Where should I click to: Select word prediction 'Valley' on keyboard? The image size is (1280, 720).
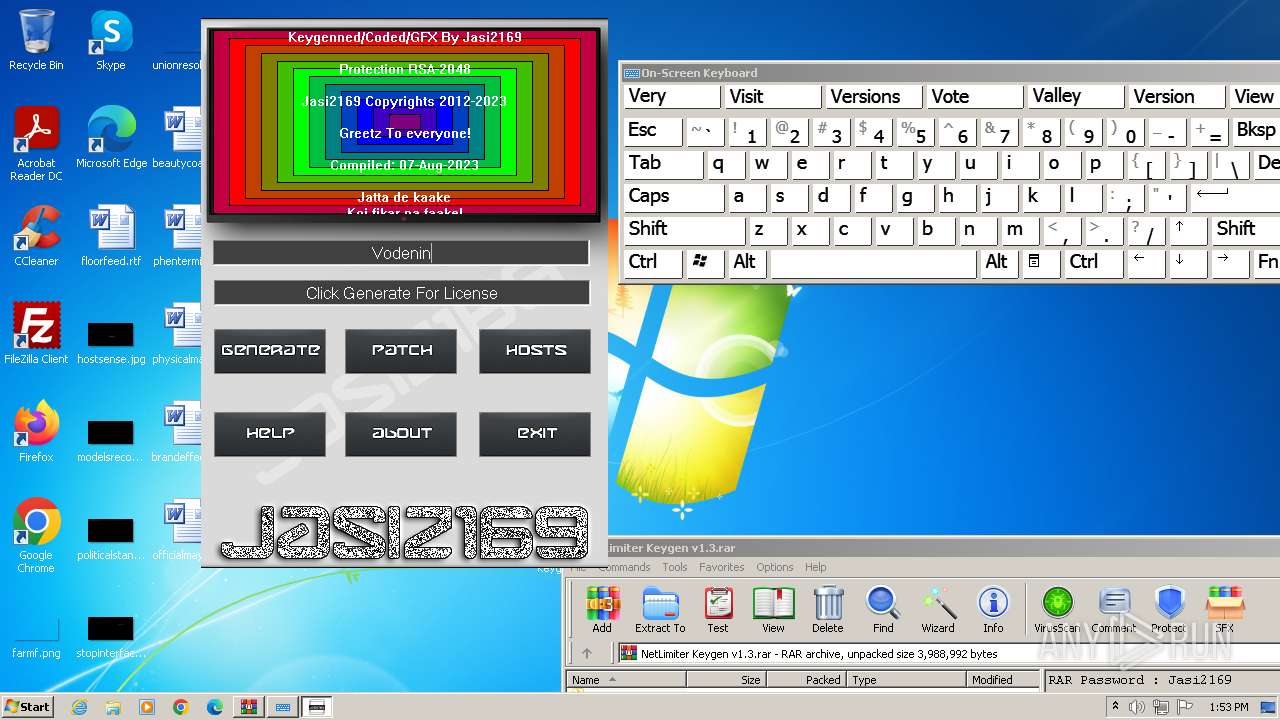pos(1076,97)
